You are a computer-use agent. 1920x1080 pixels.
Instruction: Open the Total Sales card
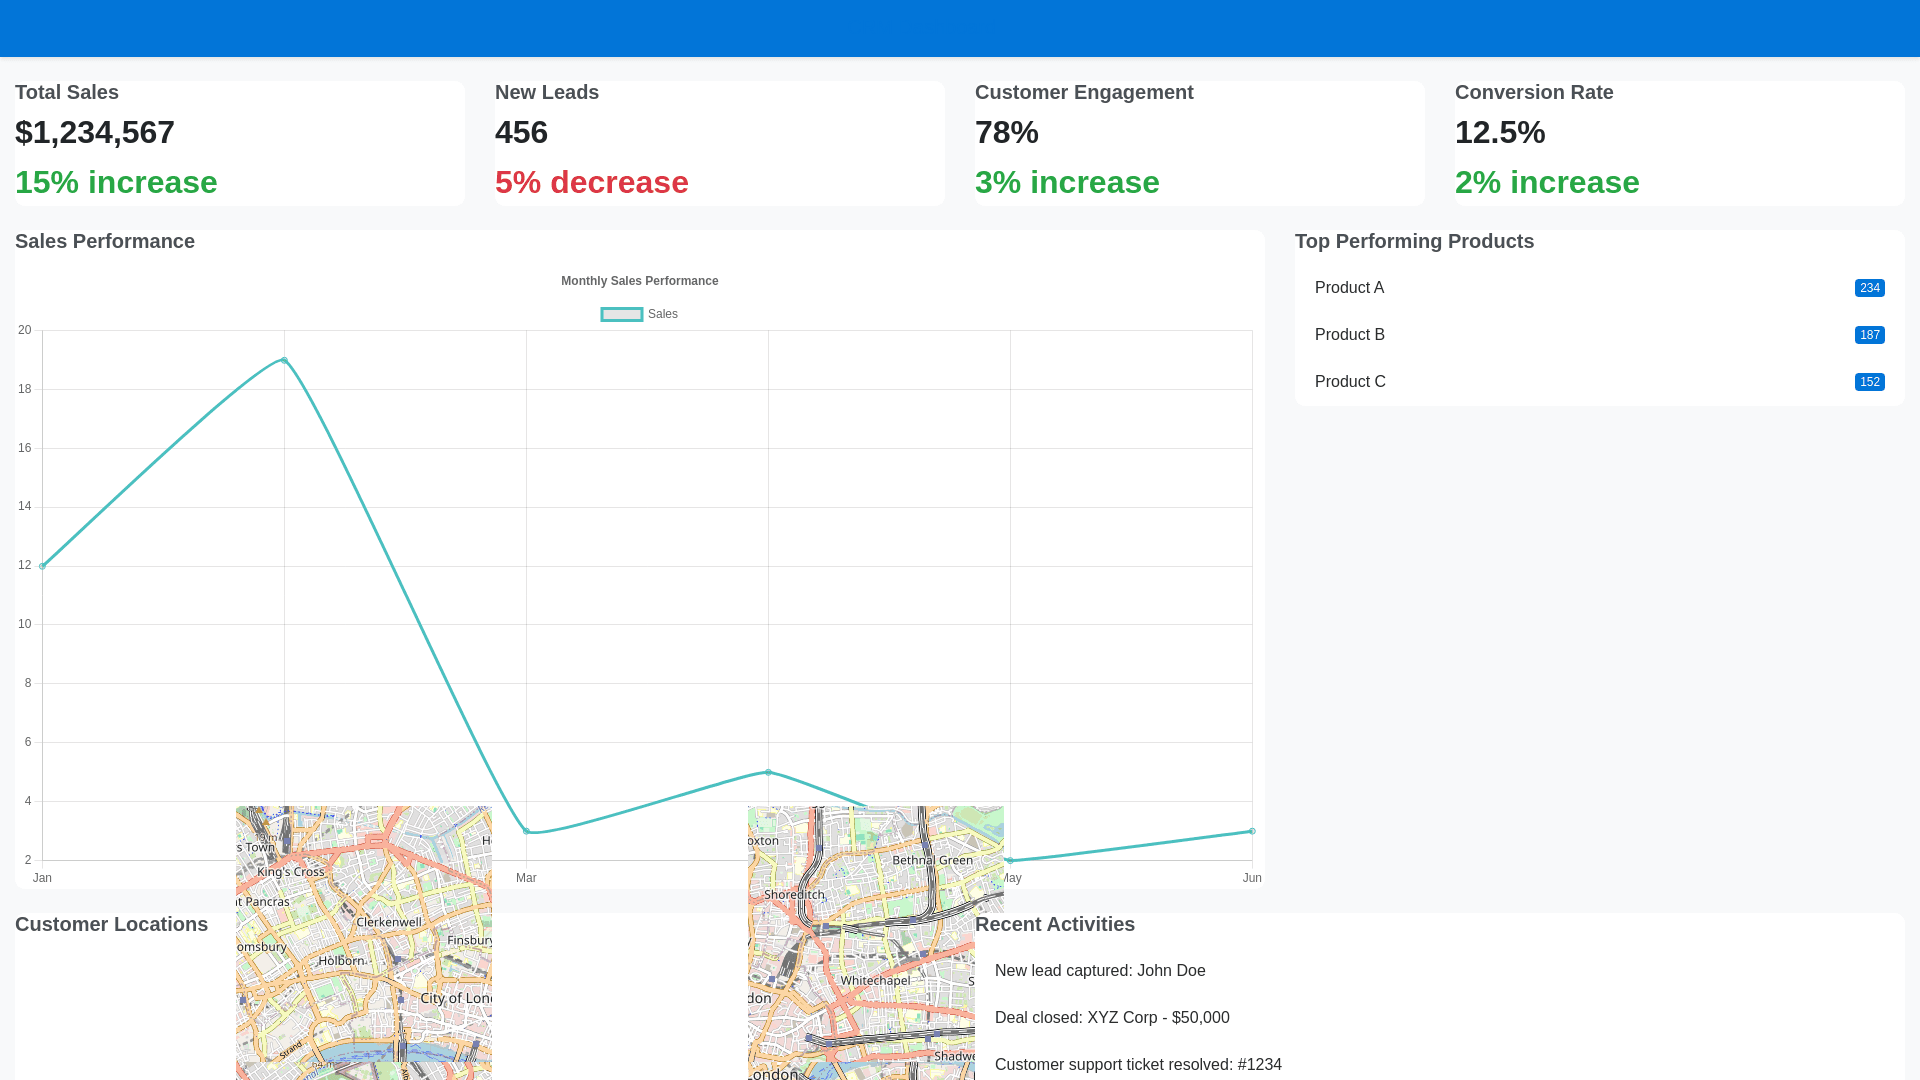pos(239,143)
